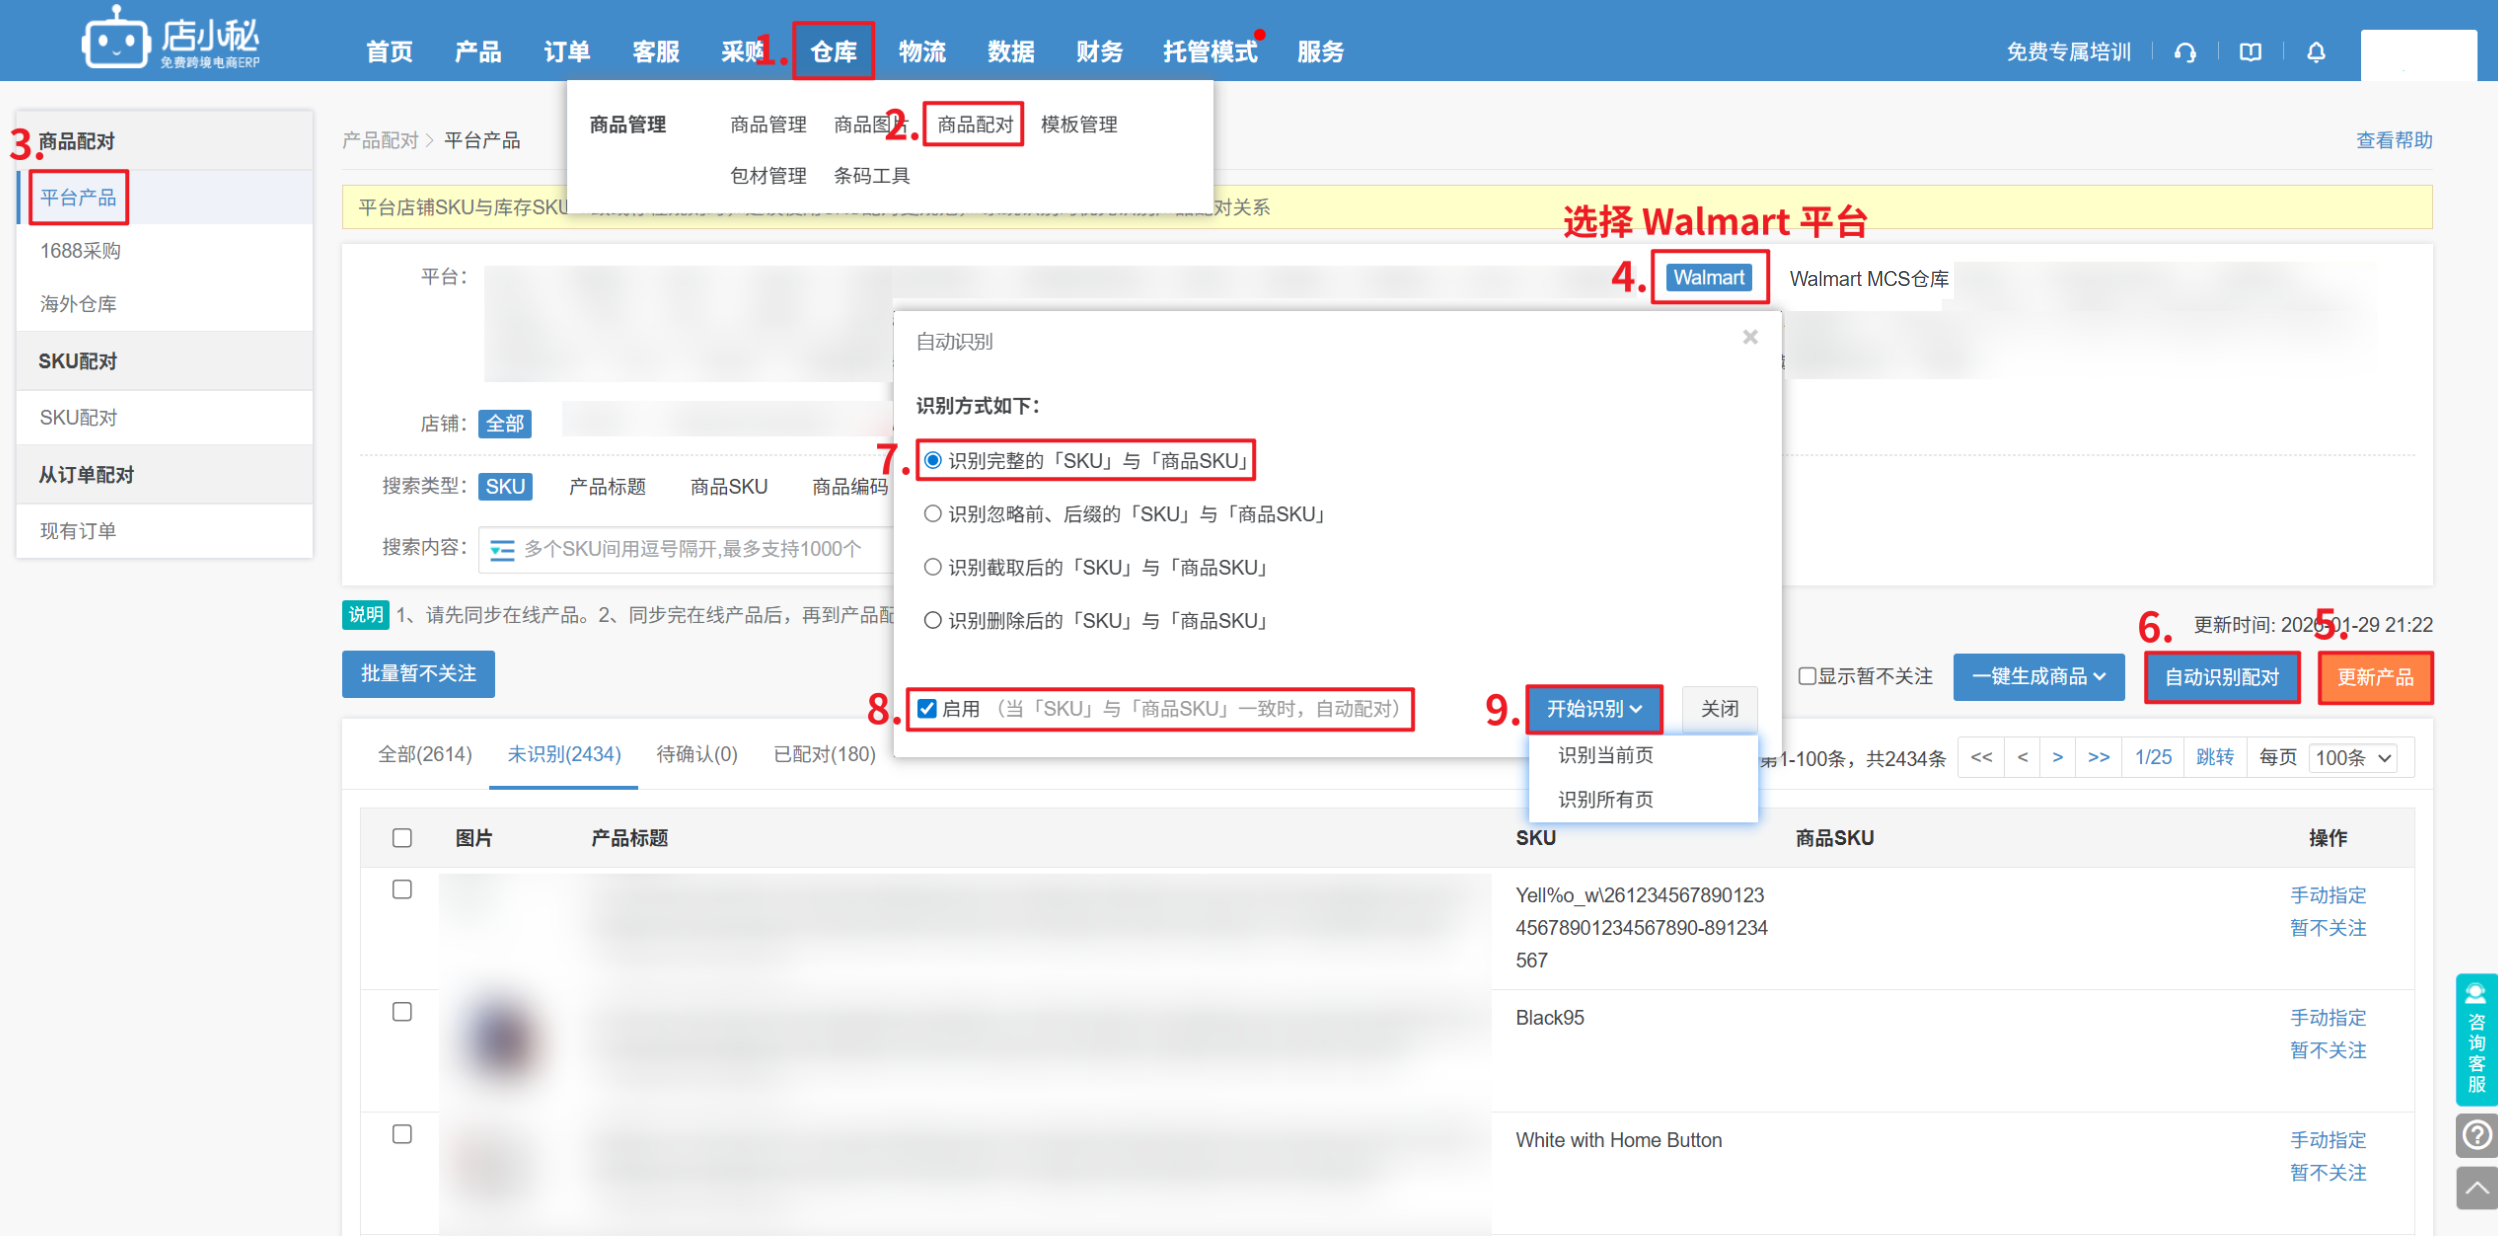Close the auto-recognition dialog with X
Screen dimensions: 2498x1236
1749,337
